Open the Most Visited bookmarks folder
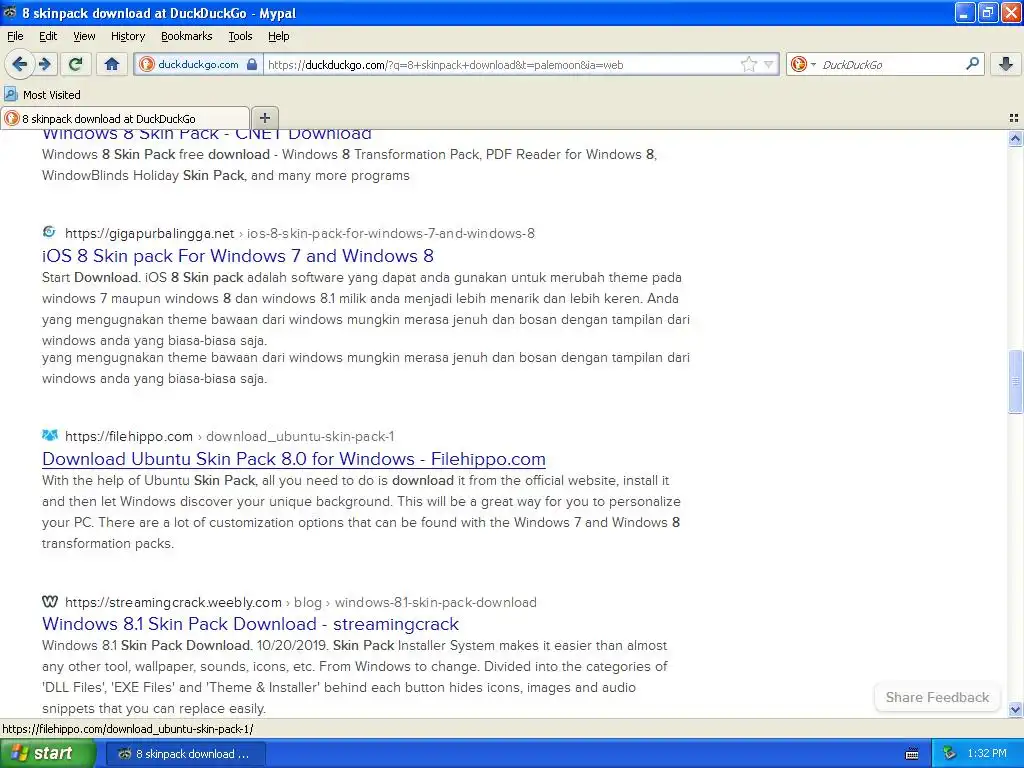 (x=43, y=95)
